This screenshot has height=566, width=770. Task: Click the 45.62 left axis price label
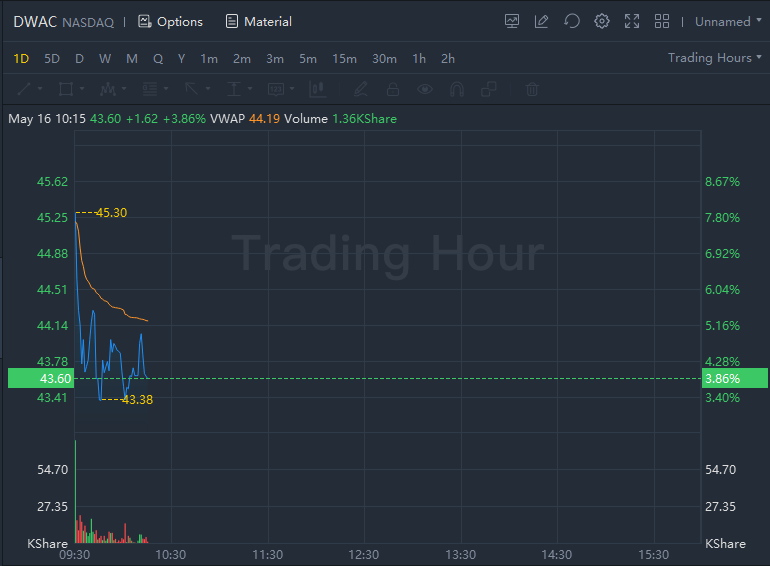tap(53, 182)
